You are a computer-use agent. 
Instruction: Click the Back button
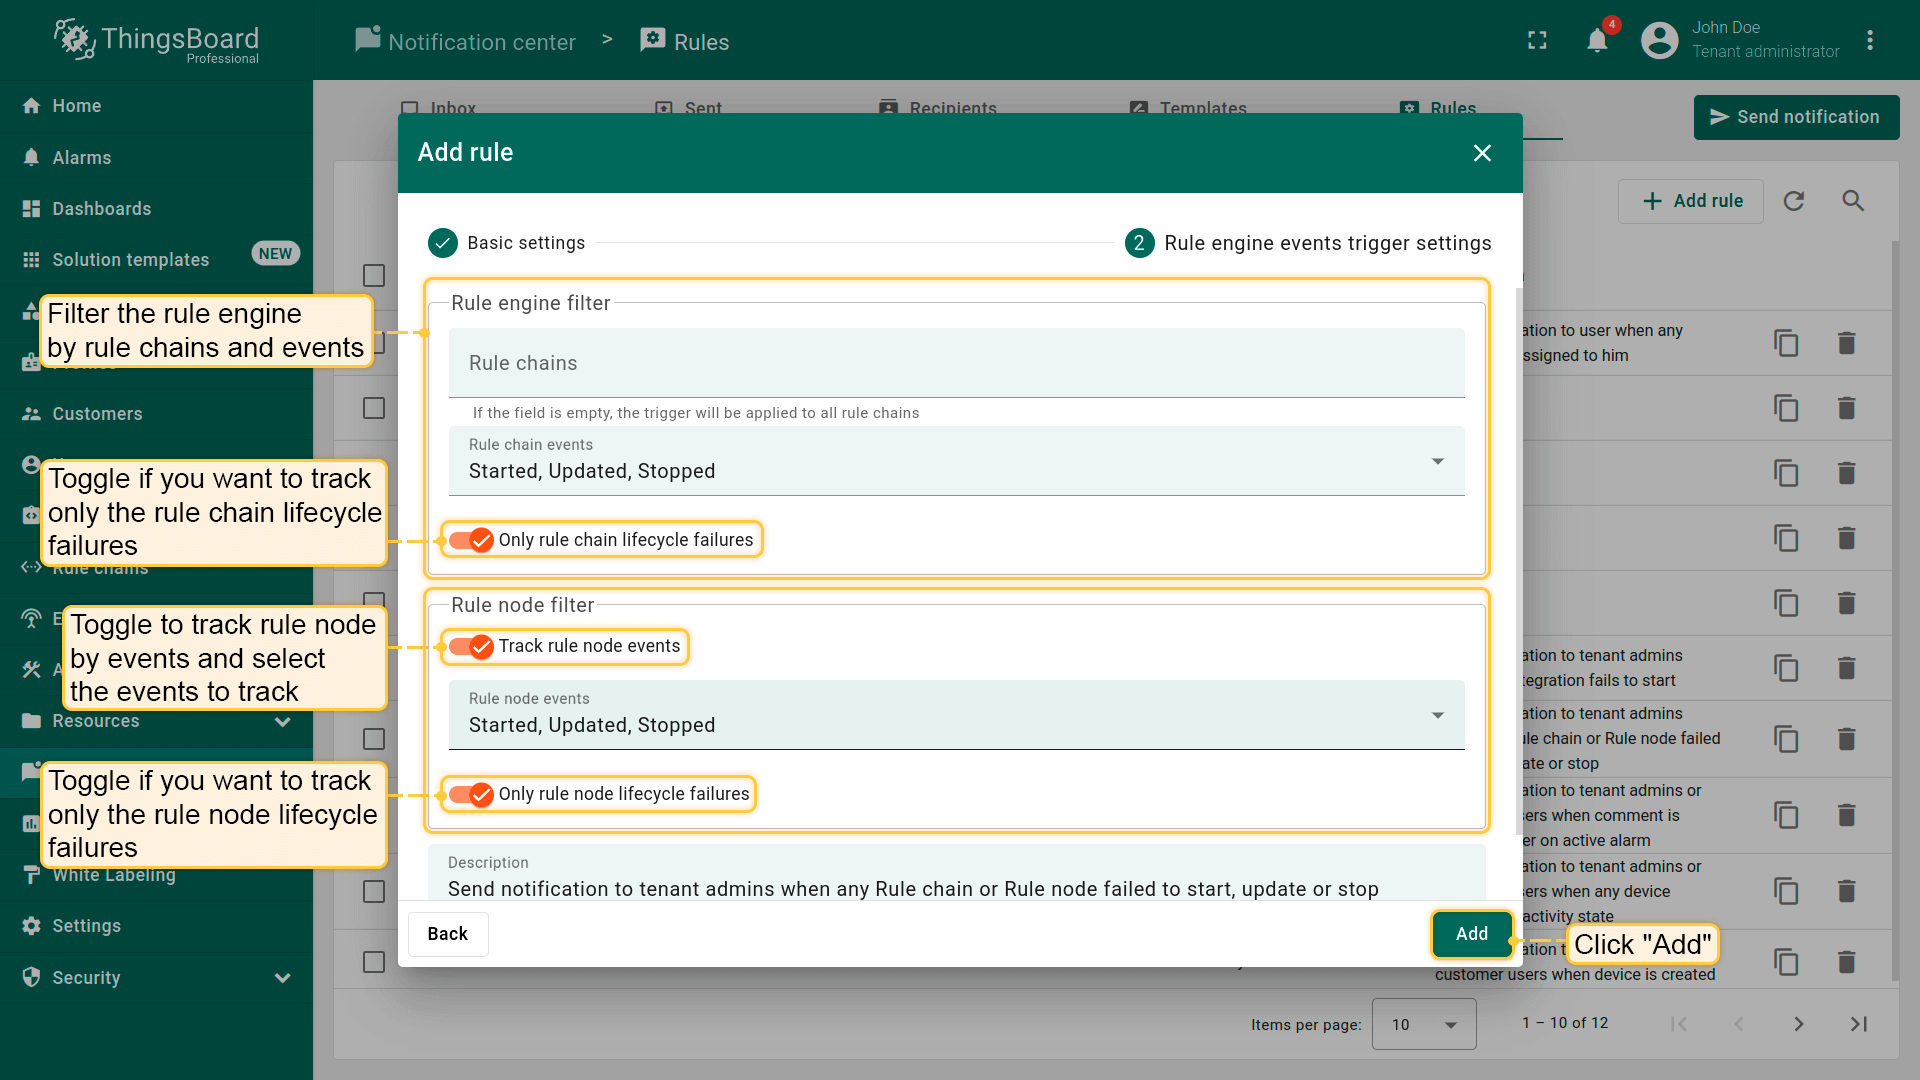[447, 934]
